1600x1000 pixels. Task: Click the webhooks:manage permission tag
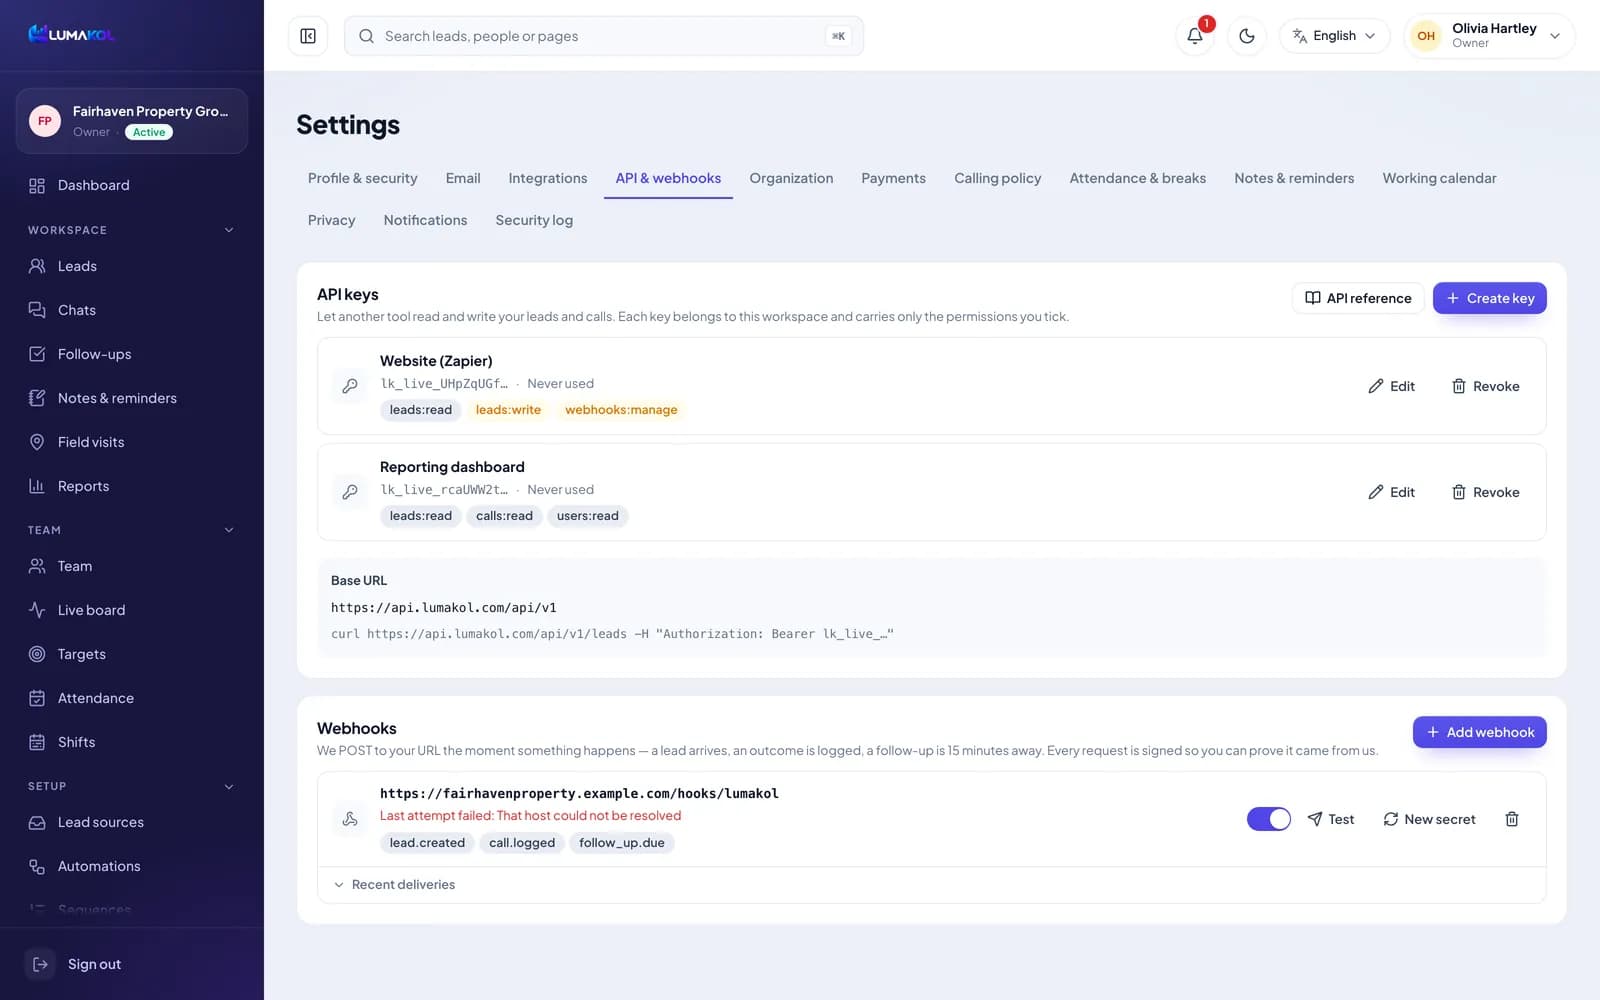tap(621, 410)
